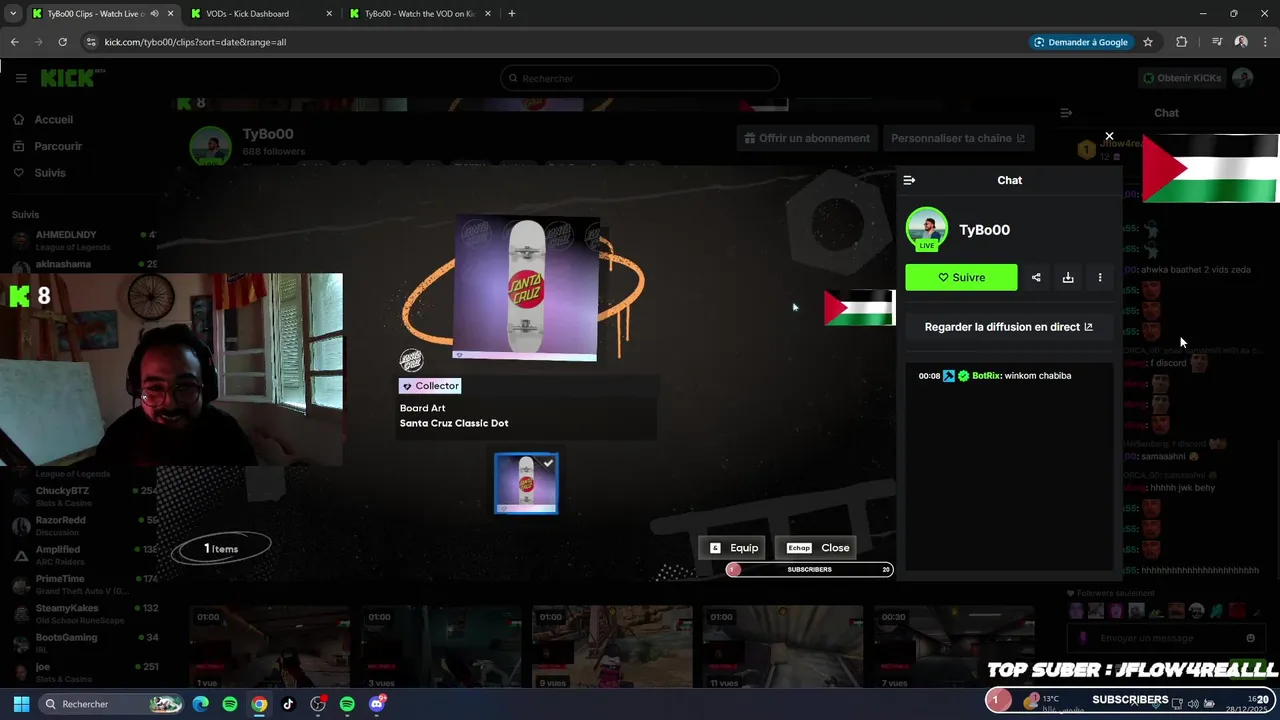Open SteamyKakes channel in sidebar
Screen dimensions: 1280x720
(x=84, y=613)
